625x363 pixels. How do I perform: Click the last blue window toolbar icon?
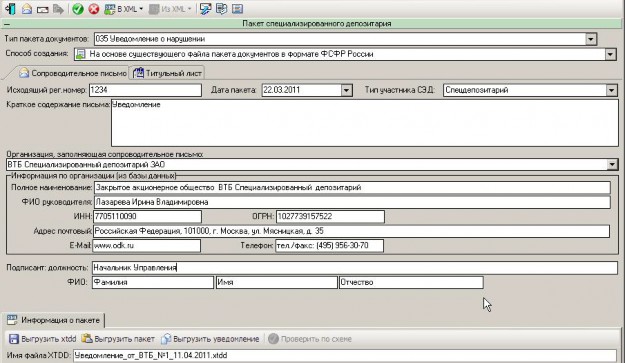(x=237, y=9)
